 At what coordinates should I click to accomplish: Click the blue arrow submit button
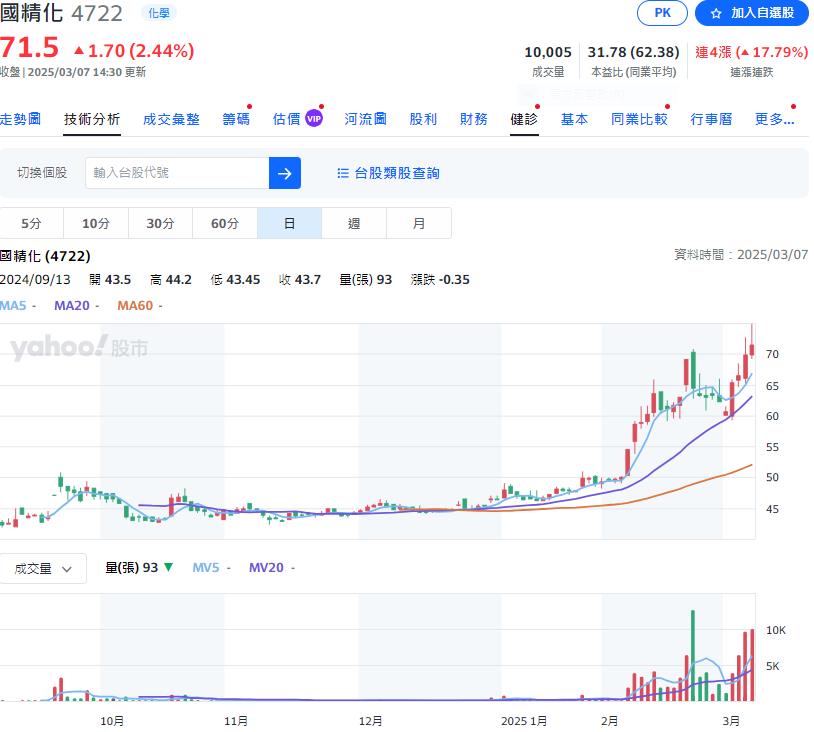coord(284,173)
